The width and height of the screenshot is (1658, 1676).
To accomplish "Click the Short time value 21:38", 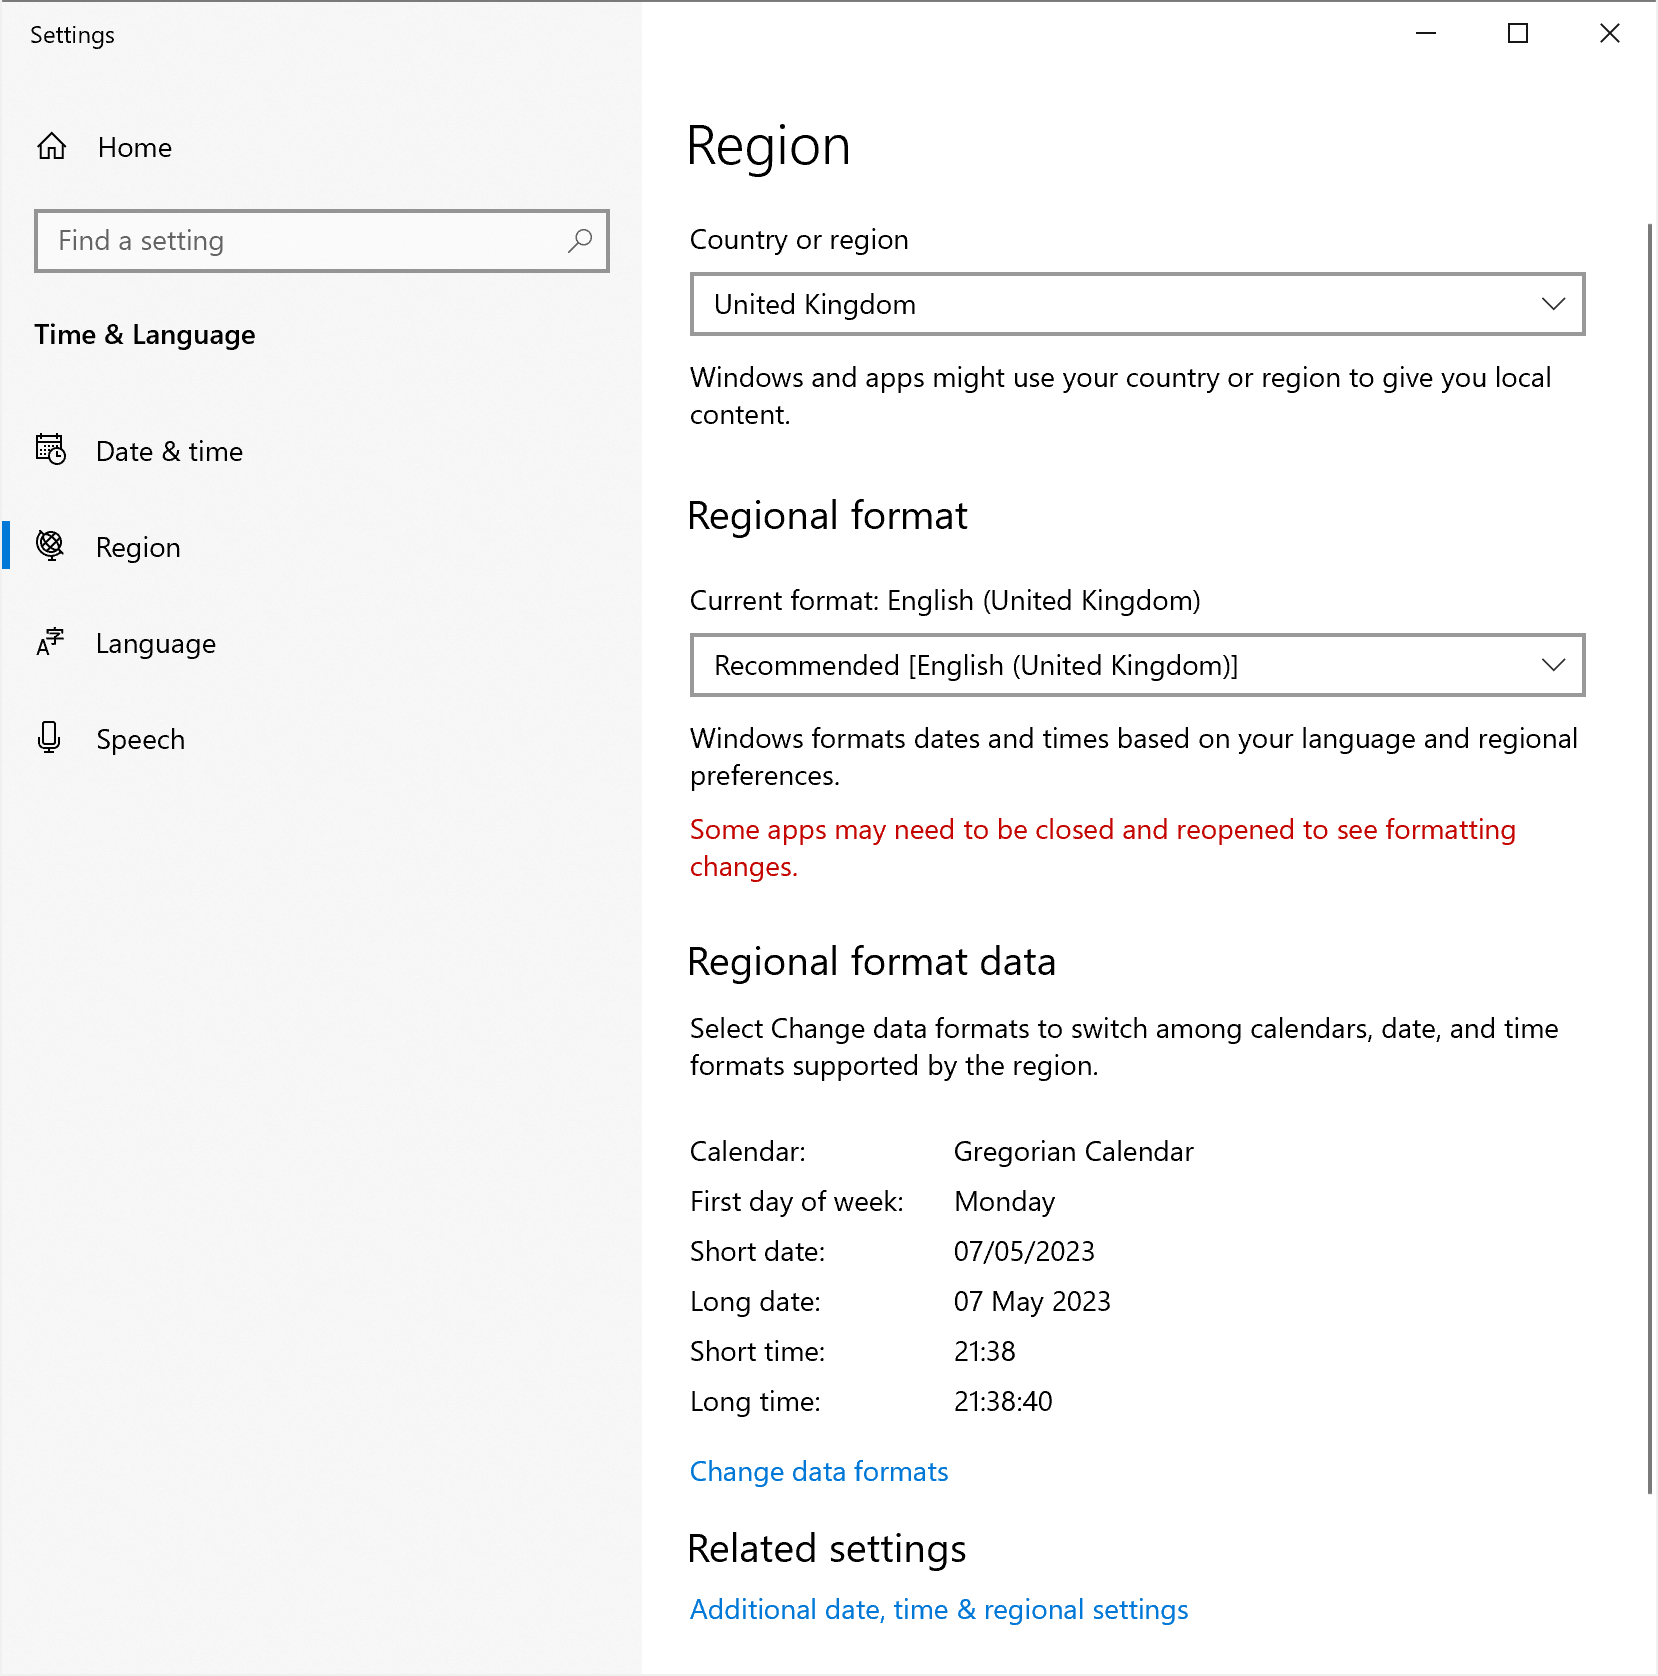I will point(985,1351).
